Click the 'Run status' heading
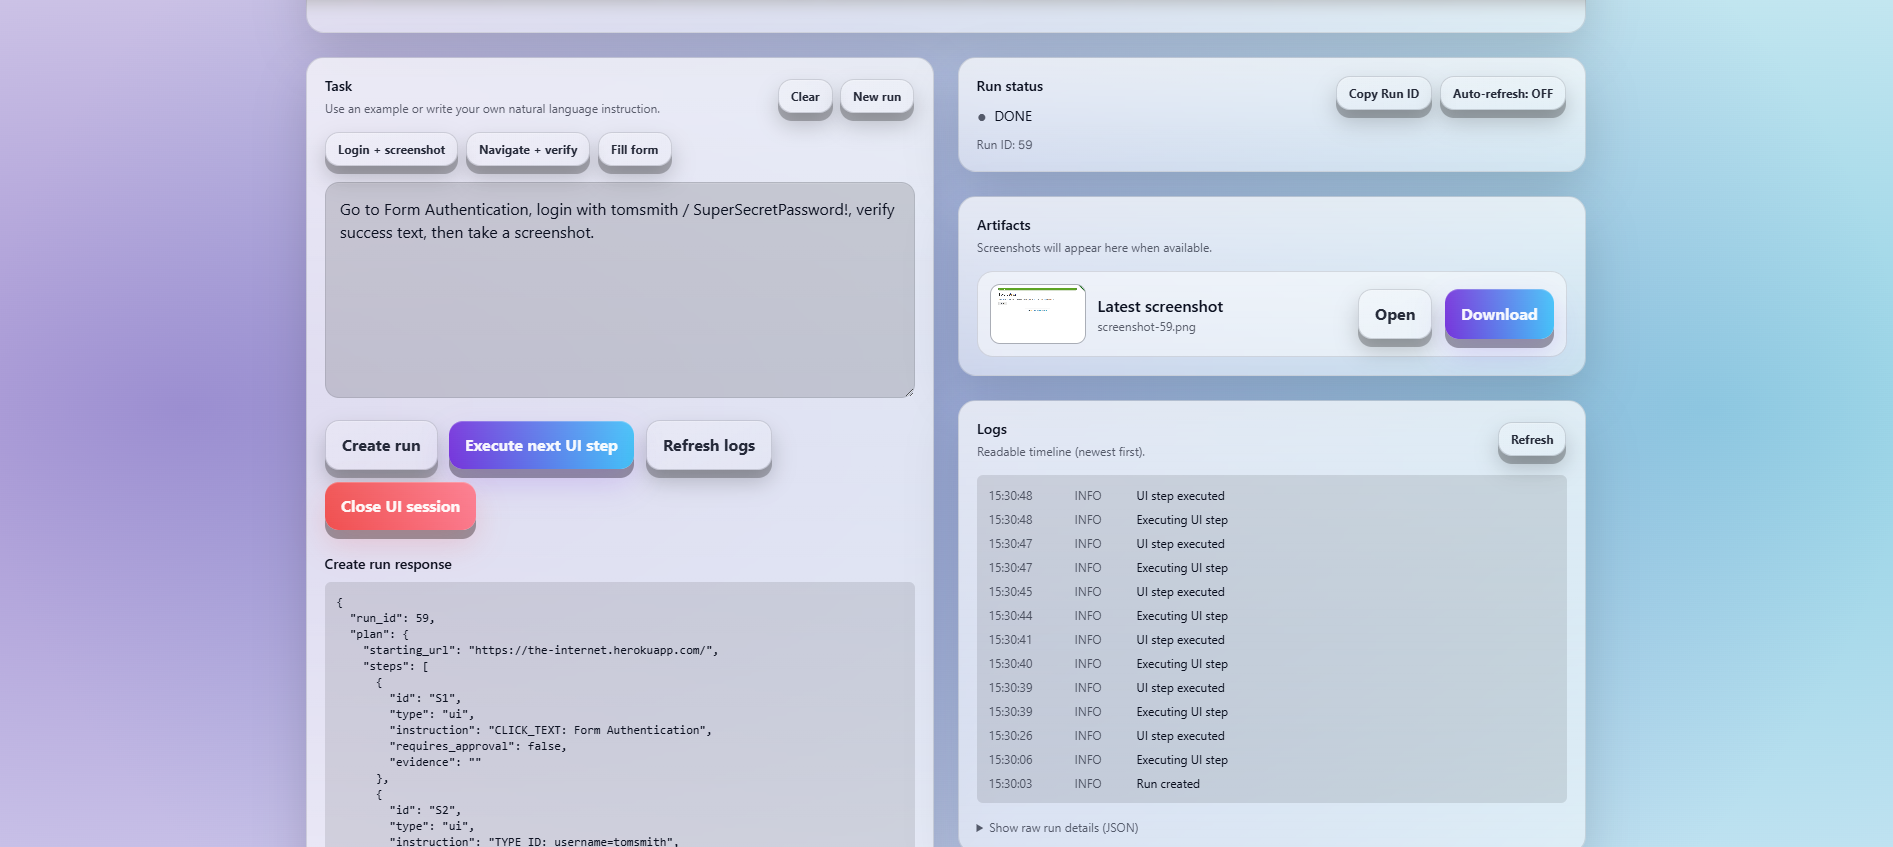 click(1010, 87)
